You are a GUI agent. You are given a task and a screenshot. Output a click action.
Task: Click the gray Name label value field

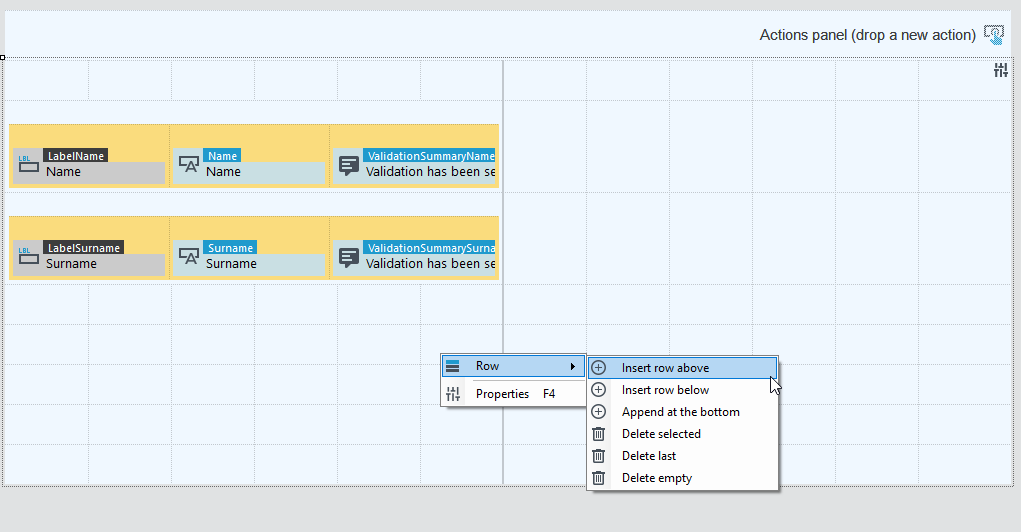click(x=104, y=173)
